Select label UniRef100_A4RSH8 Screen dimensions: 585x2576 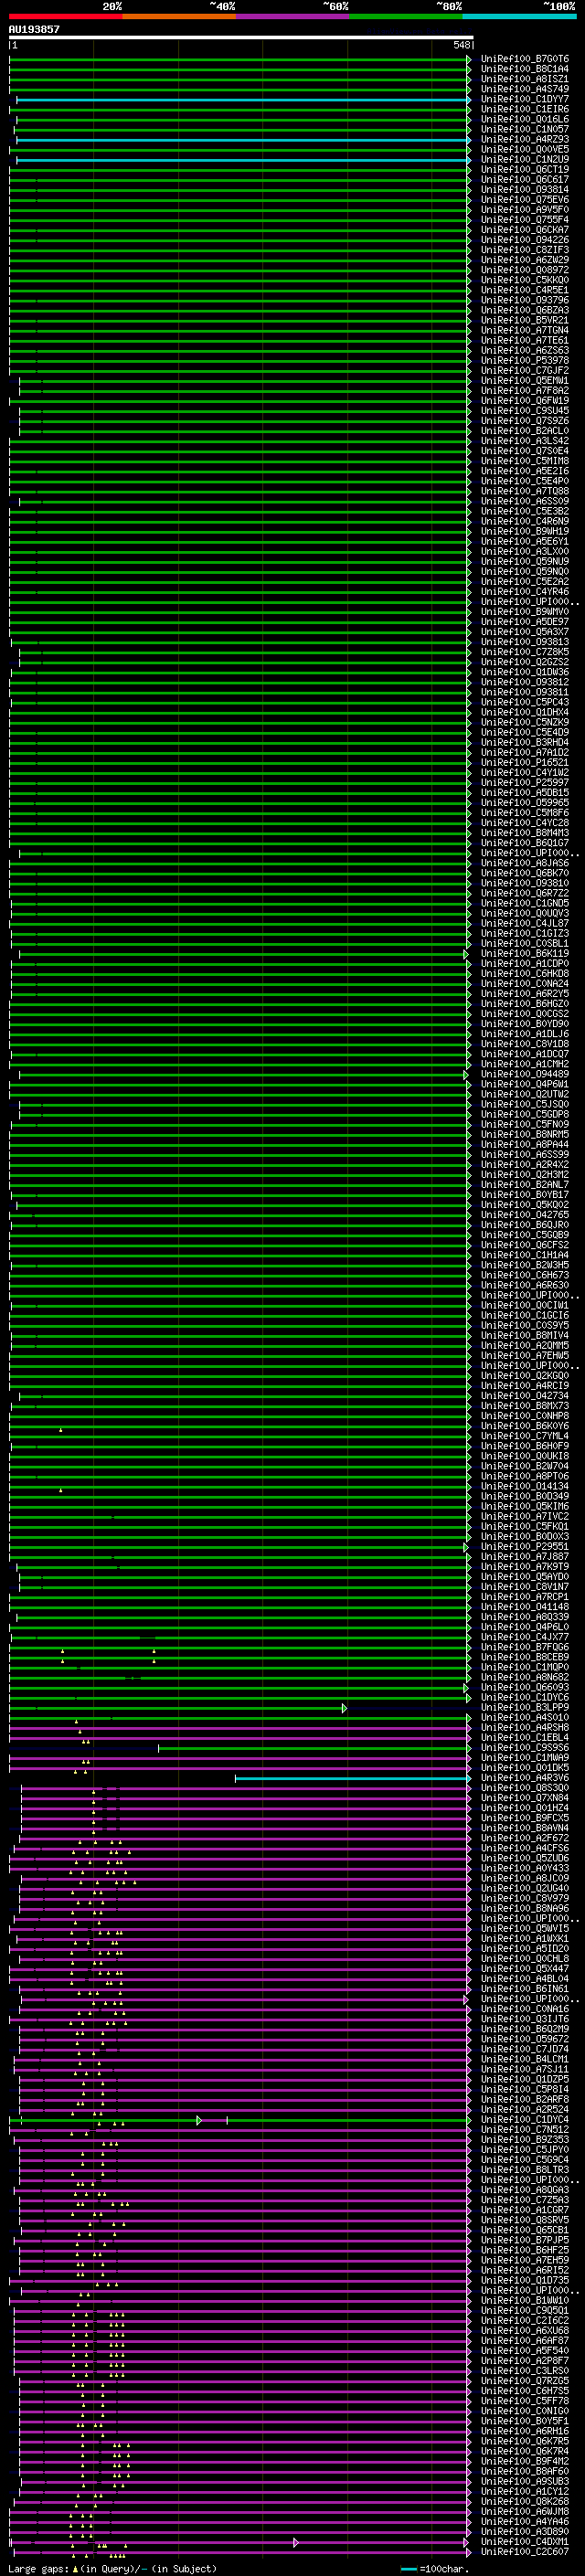[524, 1727]
